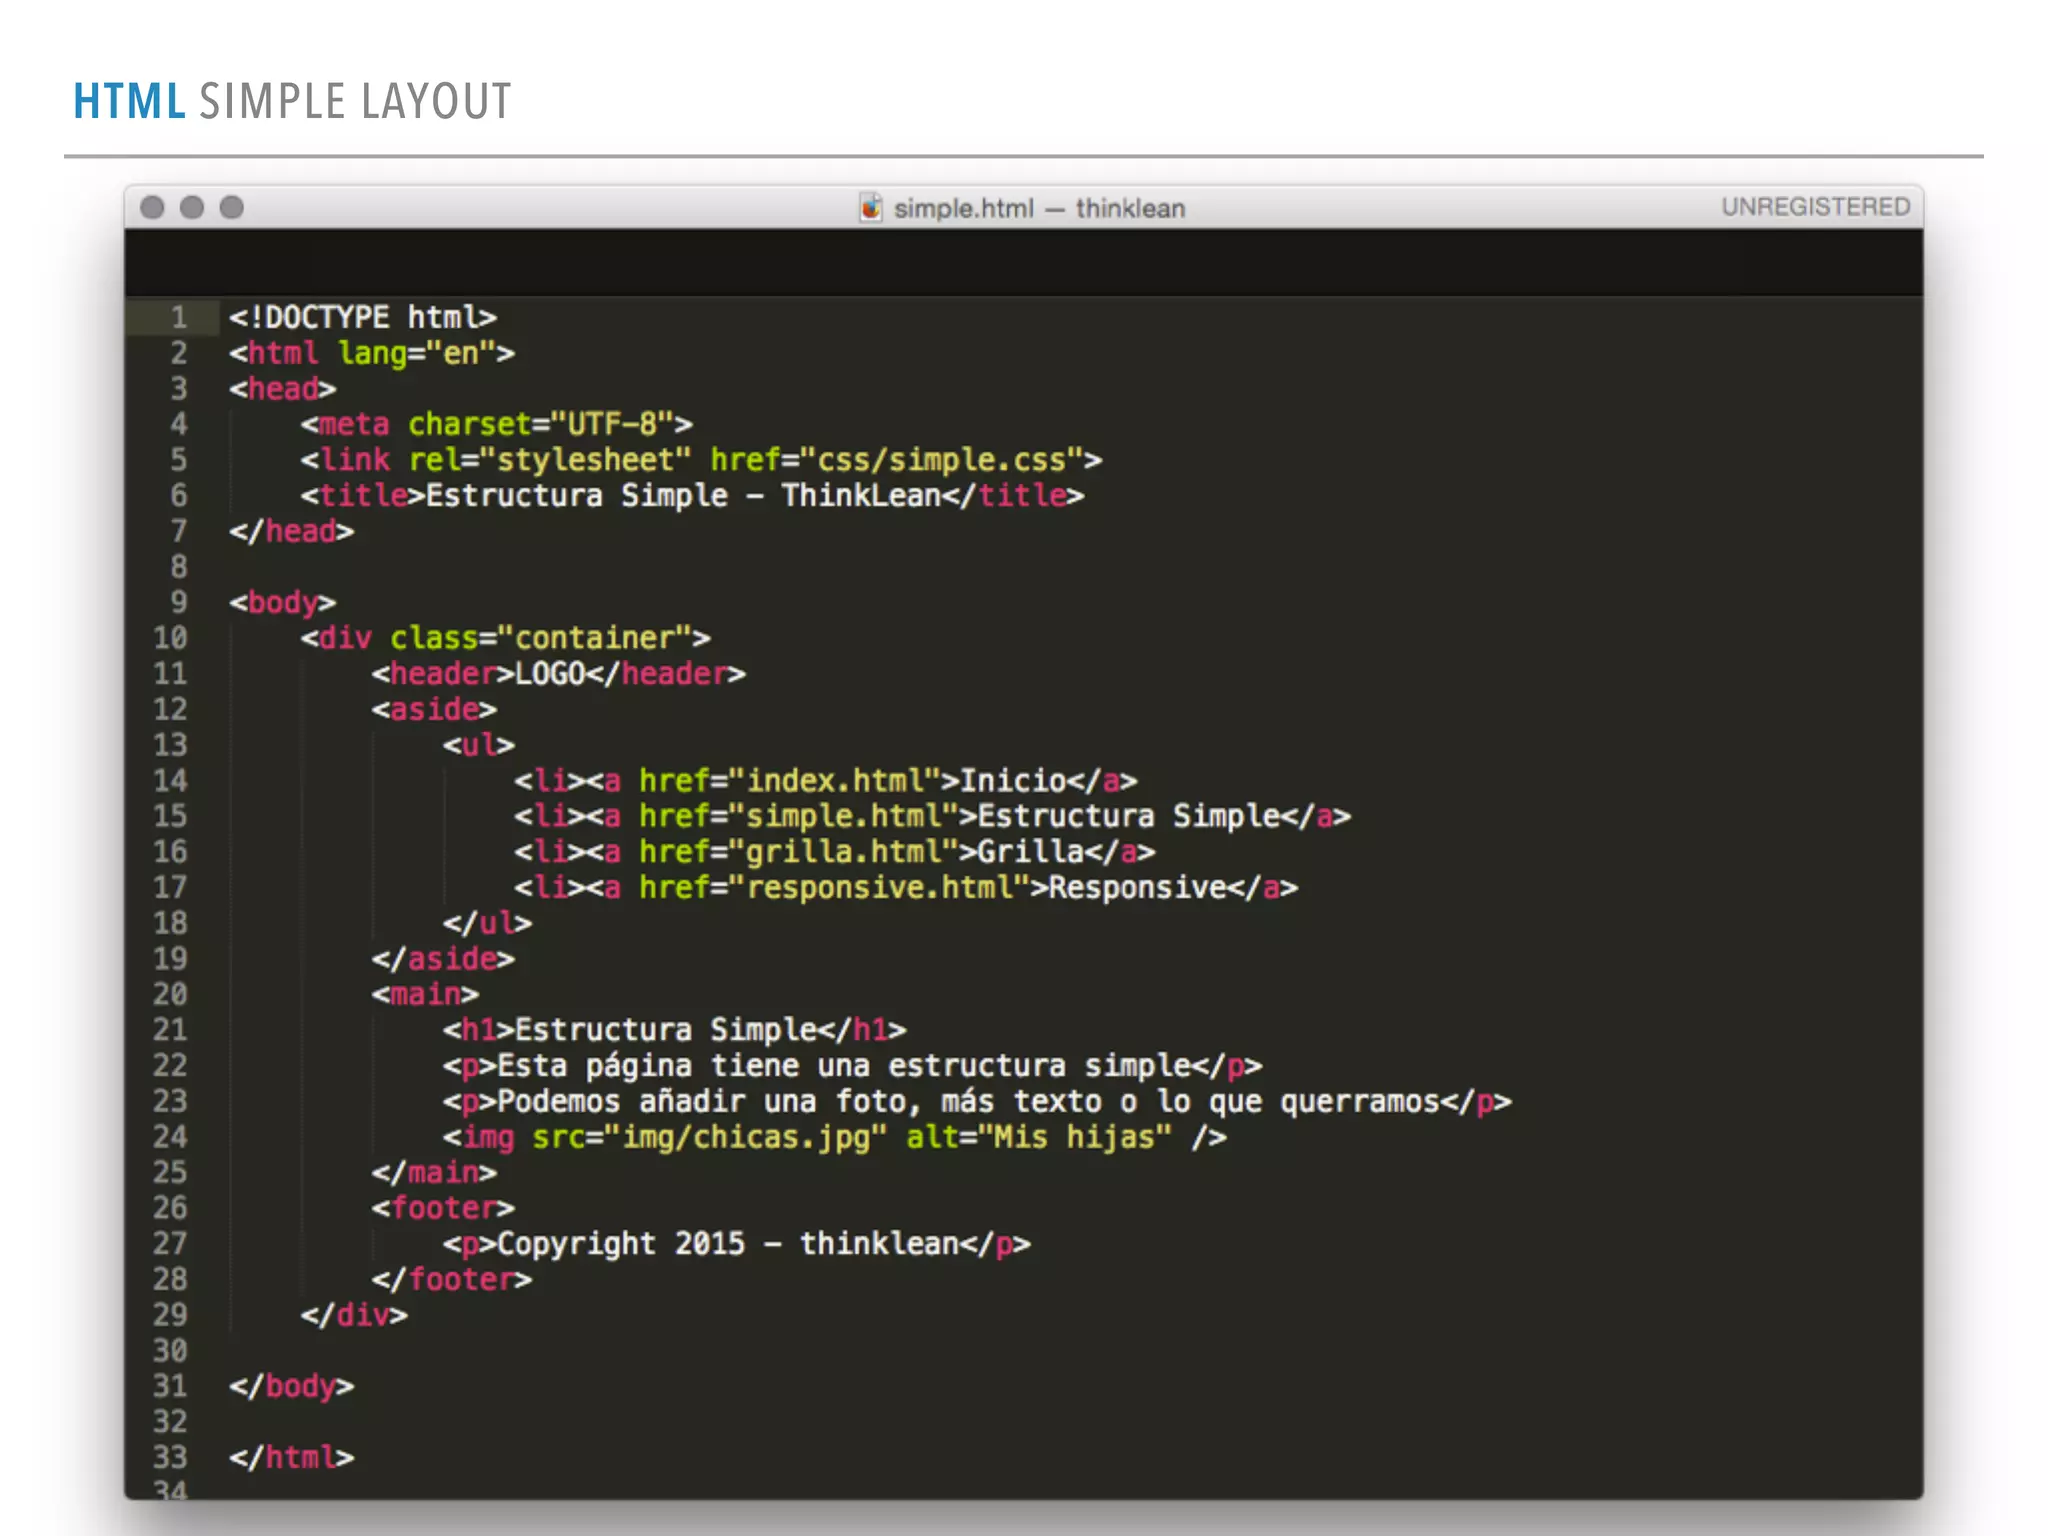Click the closing </div> tag
This screenshot has height=1536, width=2048.
[355, 1315]
